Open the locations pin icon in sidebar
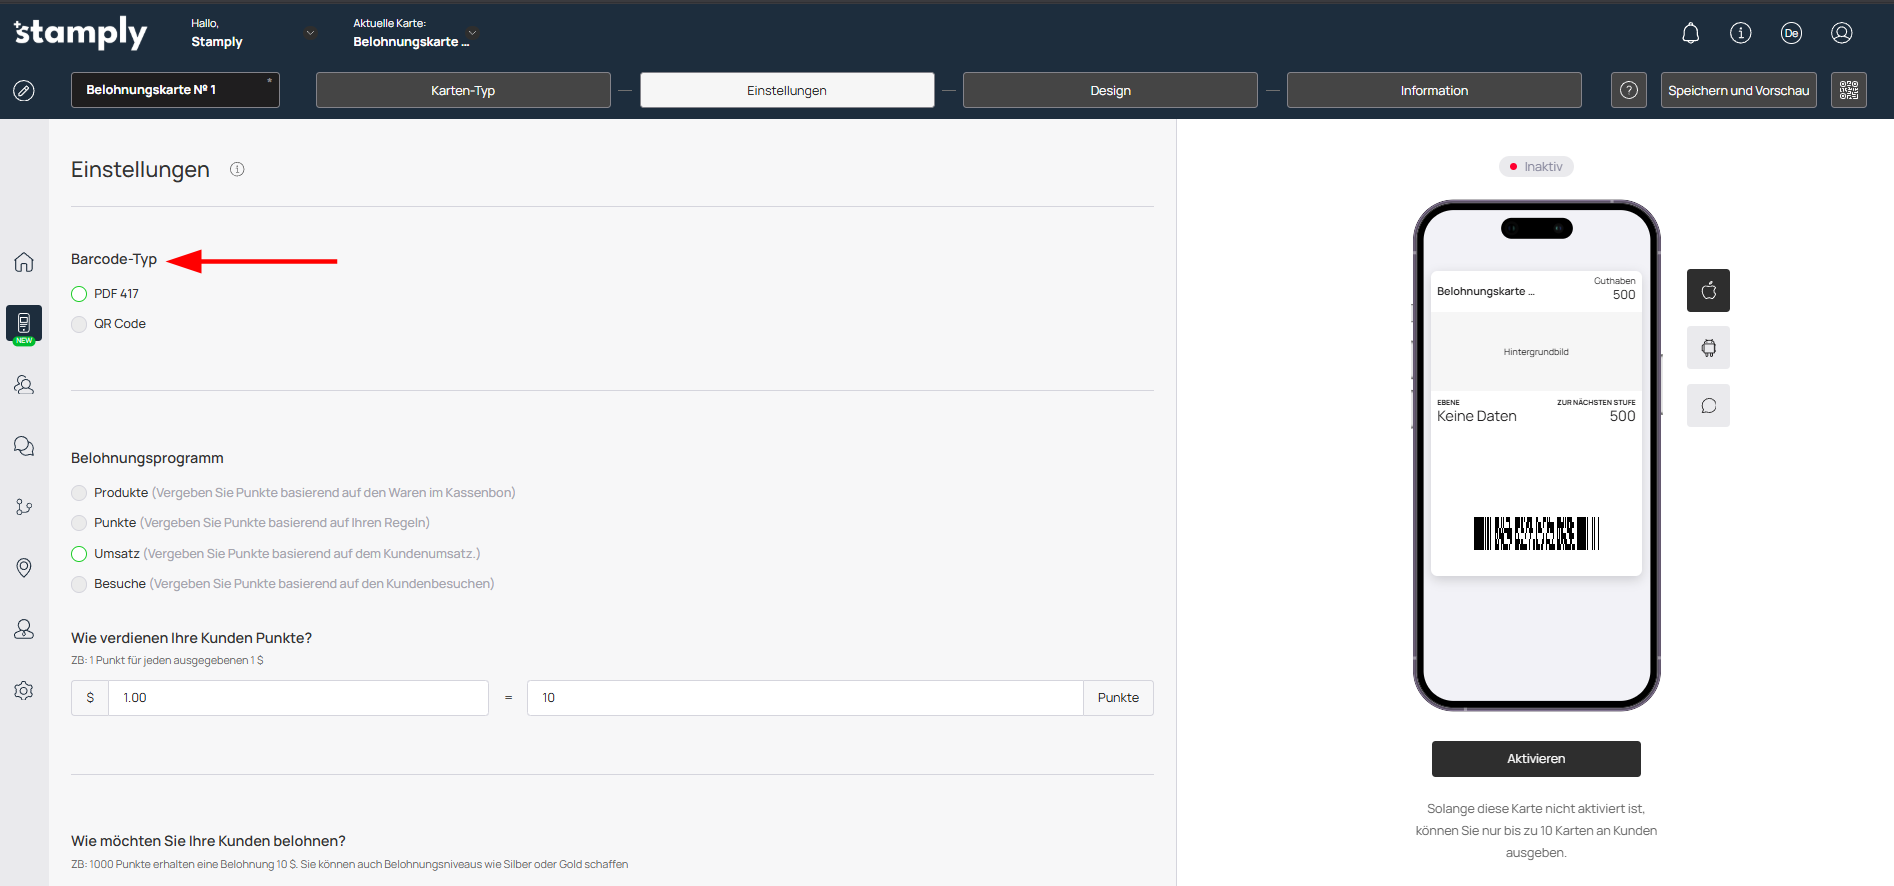Viewport: 1894px width, 886px height. point(24,568)
